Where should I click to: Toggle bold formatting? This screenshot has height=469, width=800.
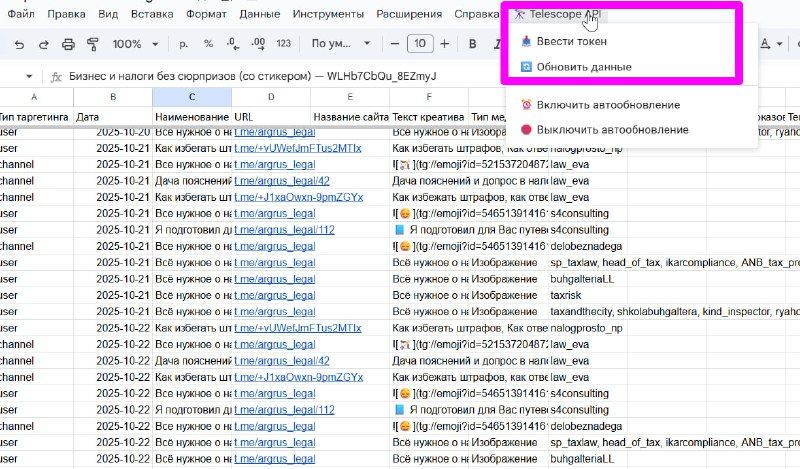tap(472, 44)
